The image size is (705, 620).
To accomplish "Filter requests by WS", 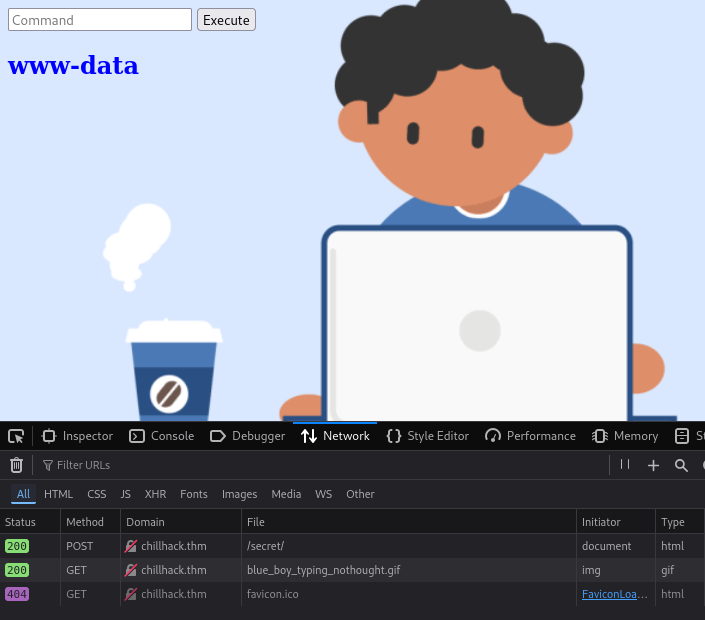I will point(323,494).
